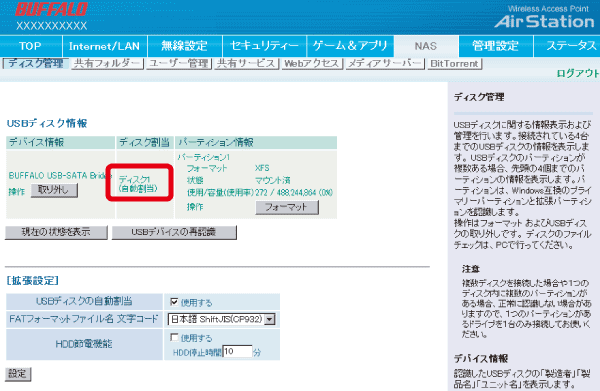Open the Webアクセス sub-tab
This screenshot has width=600, height=391.
coord(312,64)
